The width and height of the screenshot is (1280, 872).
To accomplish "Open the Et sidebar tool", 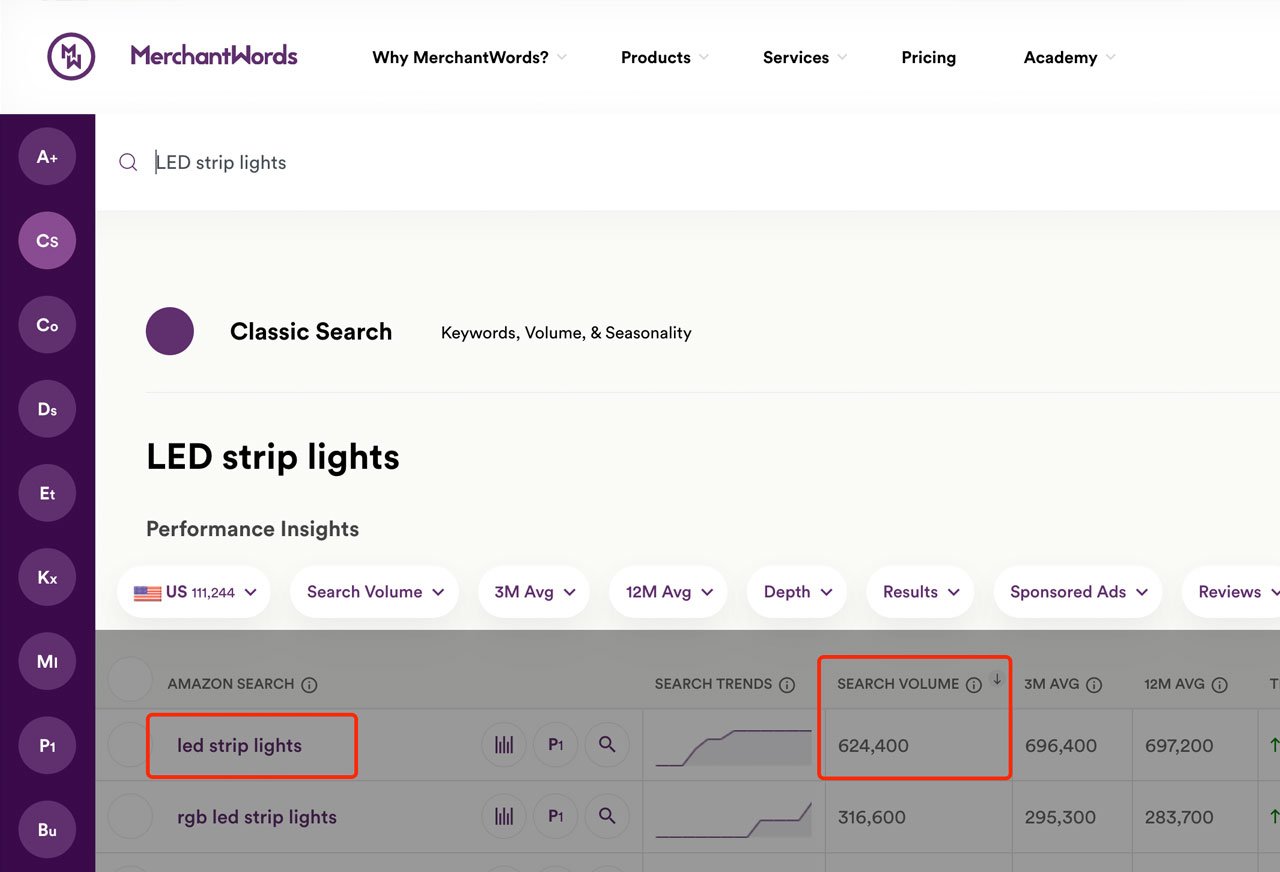I will (47, 493).
